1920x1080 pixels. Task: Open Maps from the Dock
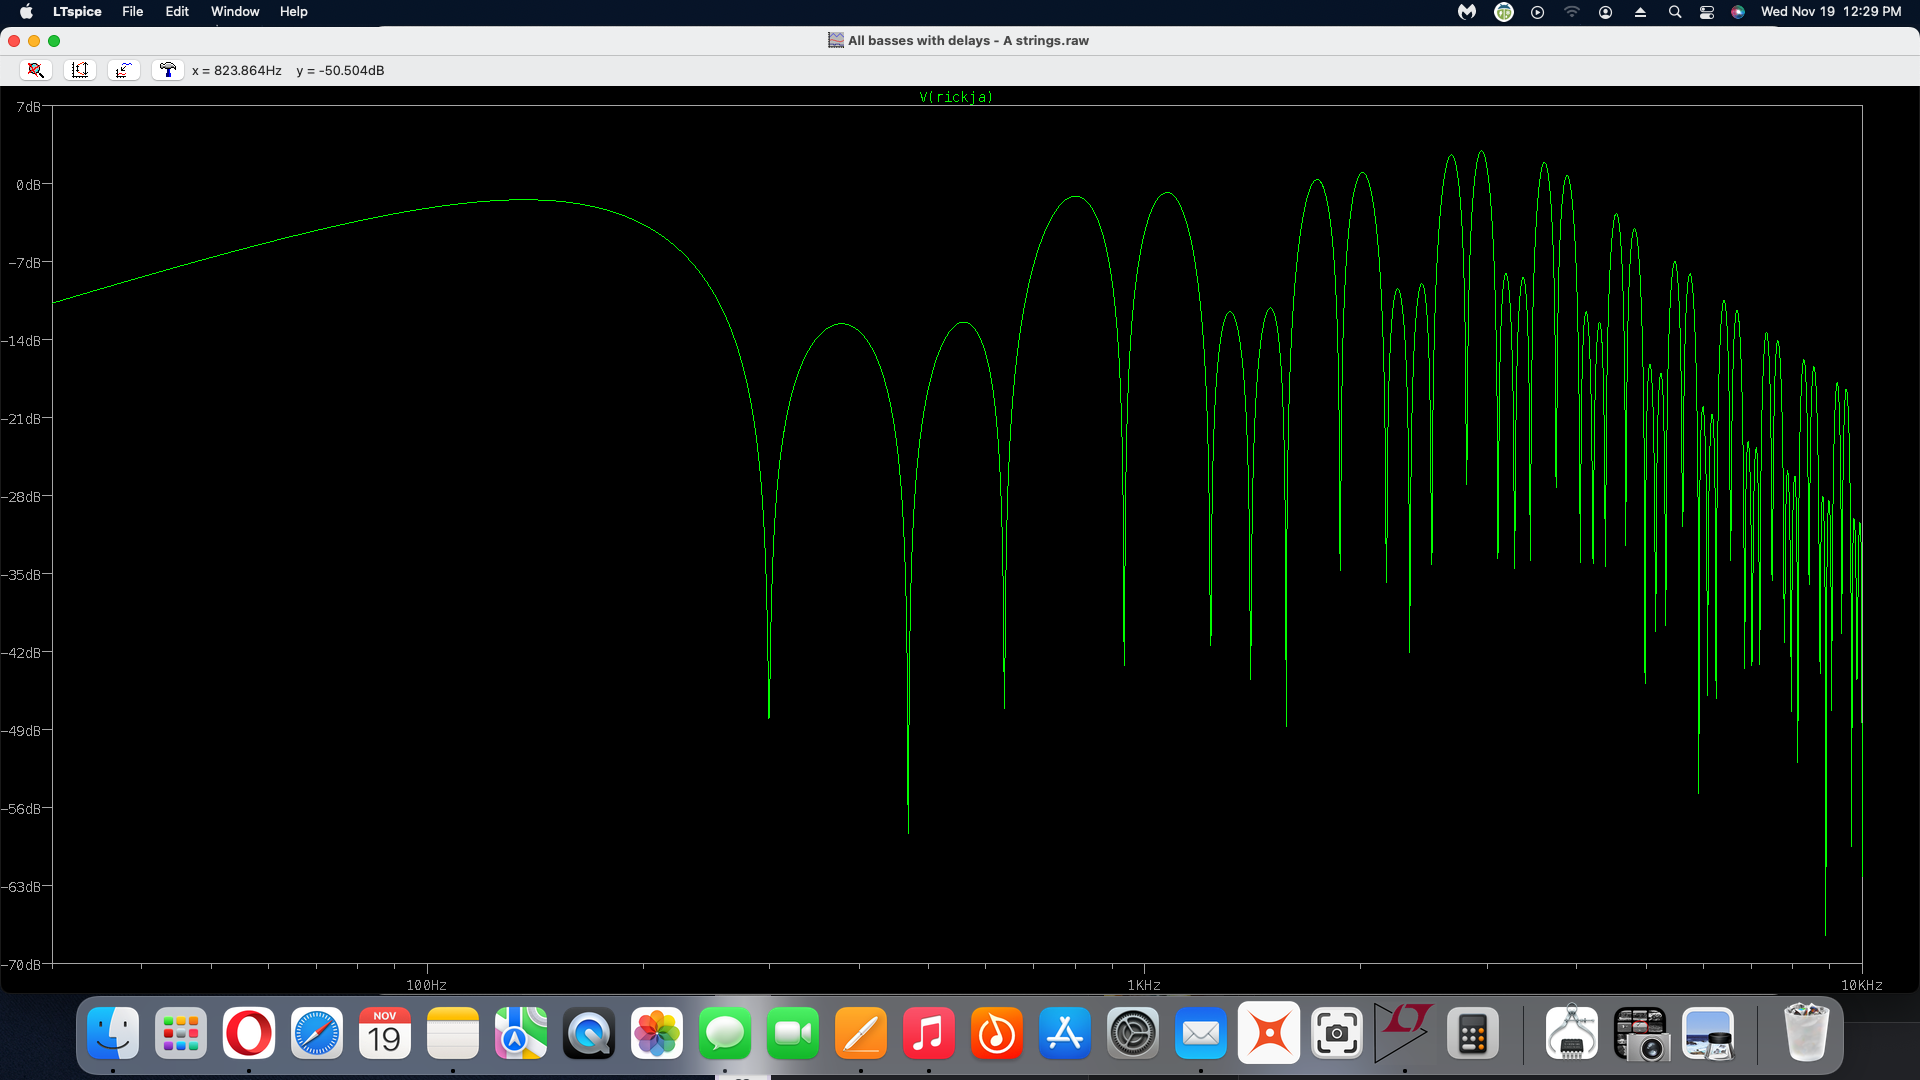[x=521, y=1033]
